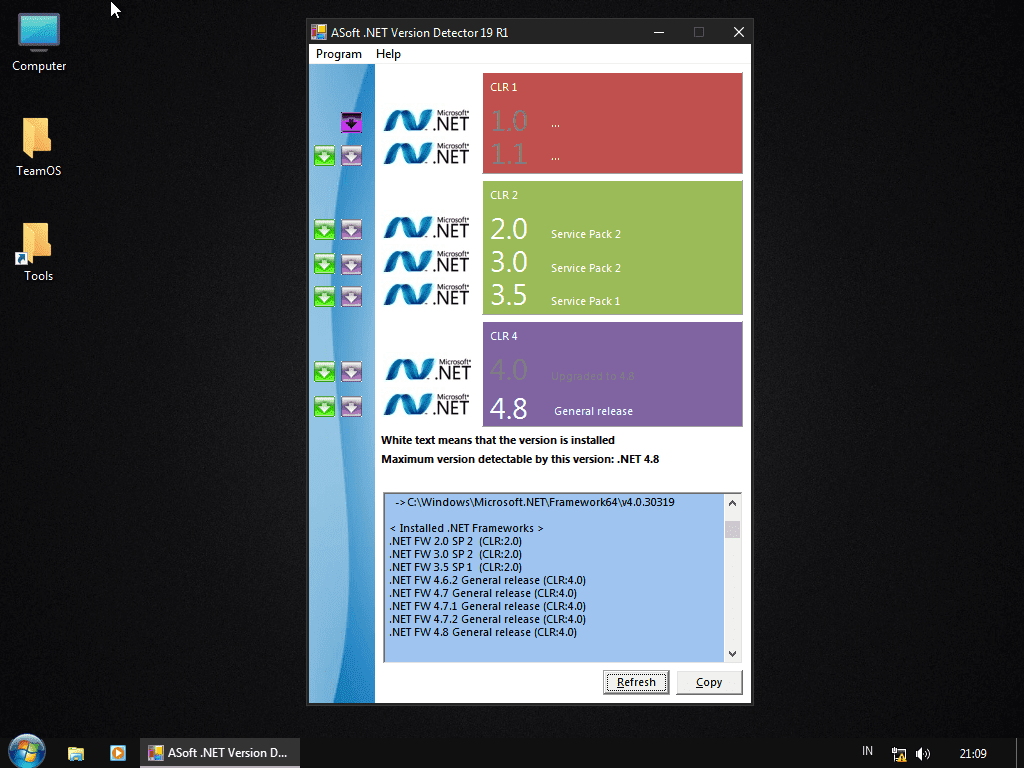Open the media player taskbar icon
Image resolution: width=1024 pixels, height=768 pixels.
(x=118, y=753)
